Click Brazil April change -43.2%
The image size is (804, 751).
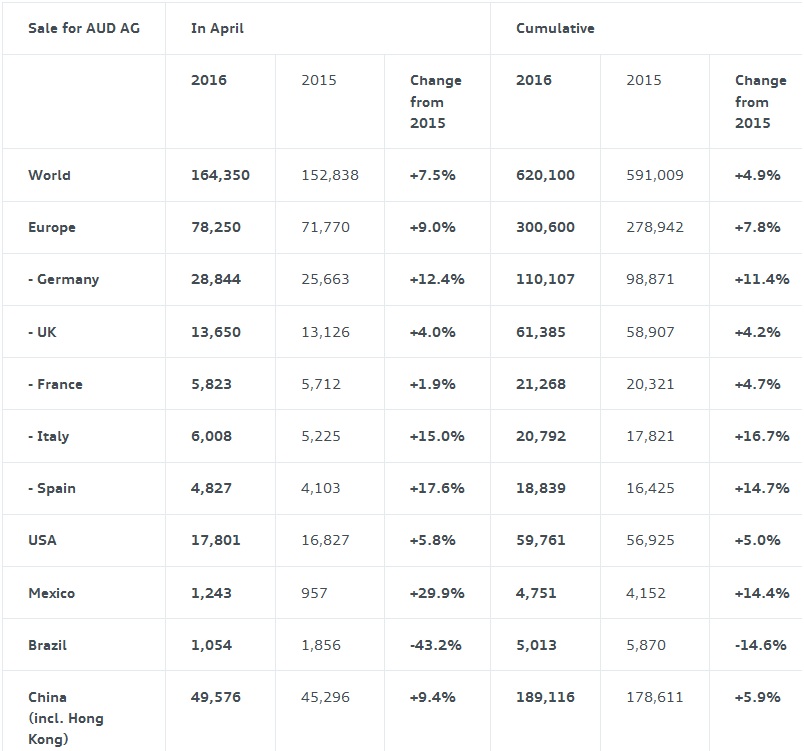point(435,645)
